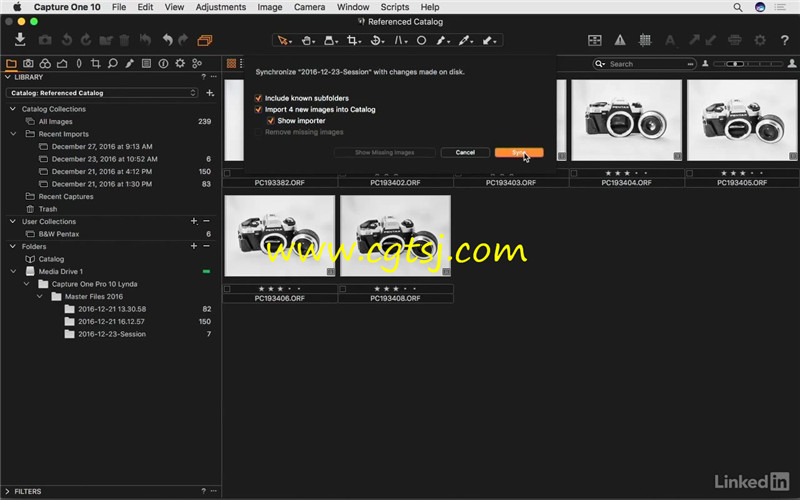This screenshot has height=500, width=800.
Task: Select the PC193406.ORF camera thumbnail
Action: (280, 236)
